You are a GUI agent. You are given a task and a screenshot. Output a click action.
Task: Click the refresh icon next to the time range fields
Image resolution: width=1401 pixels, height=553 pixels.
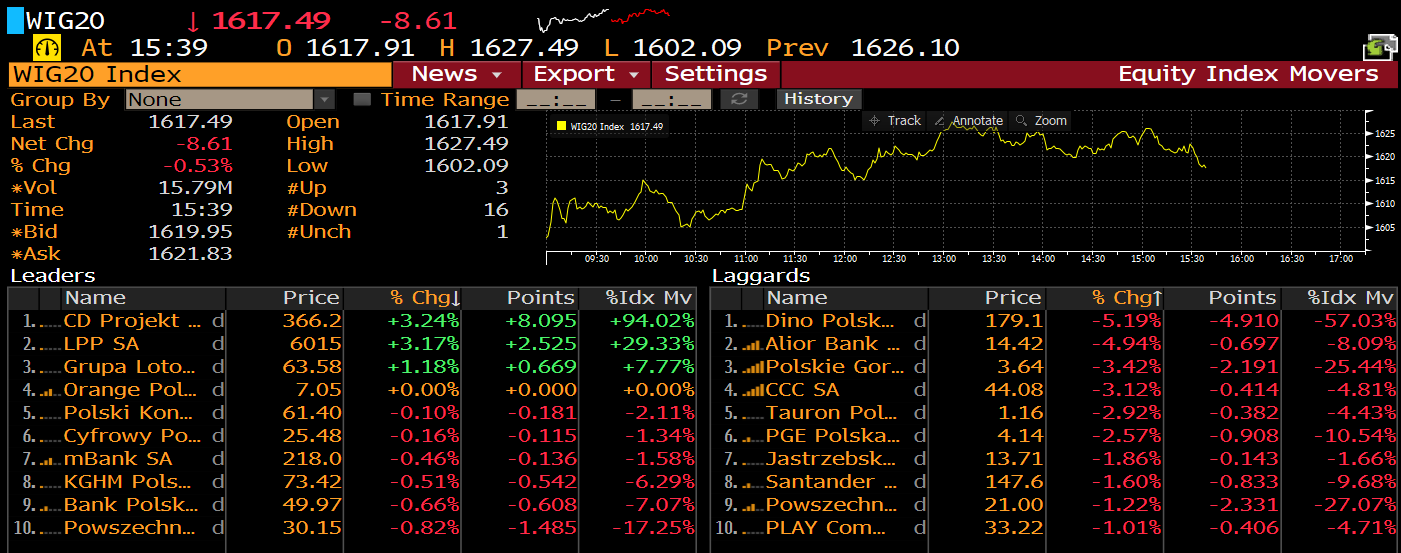click(x=739, y=99)
